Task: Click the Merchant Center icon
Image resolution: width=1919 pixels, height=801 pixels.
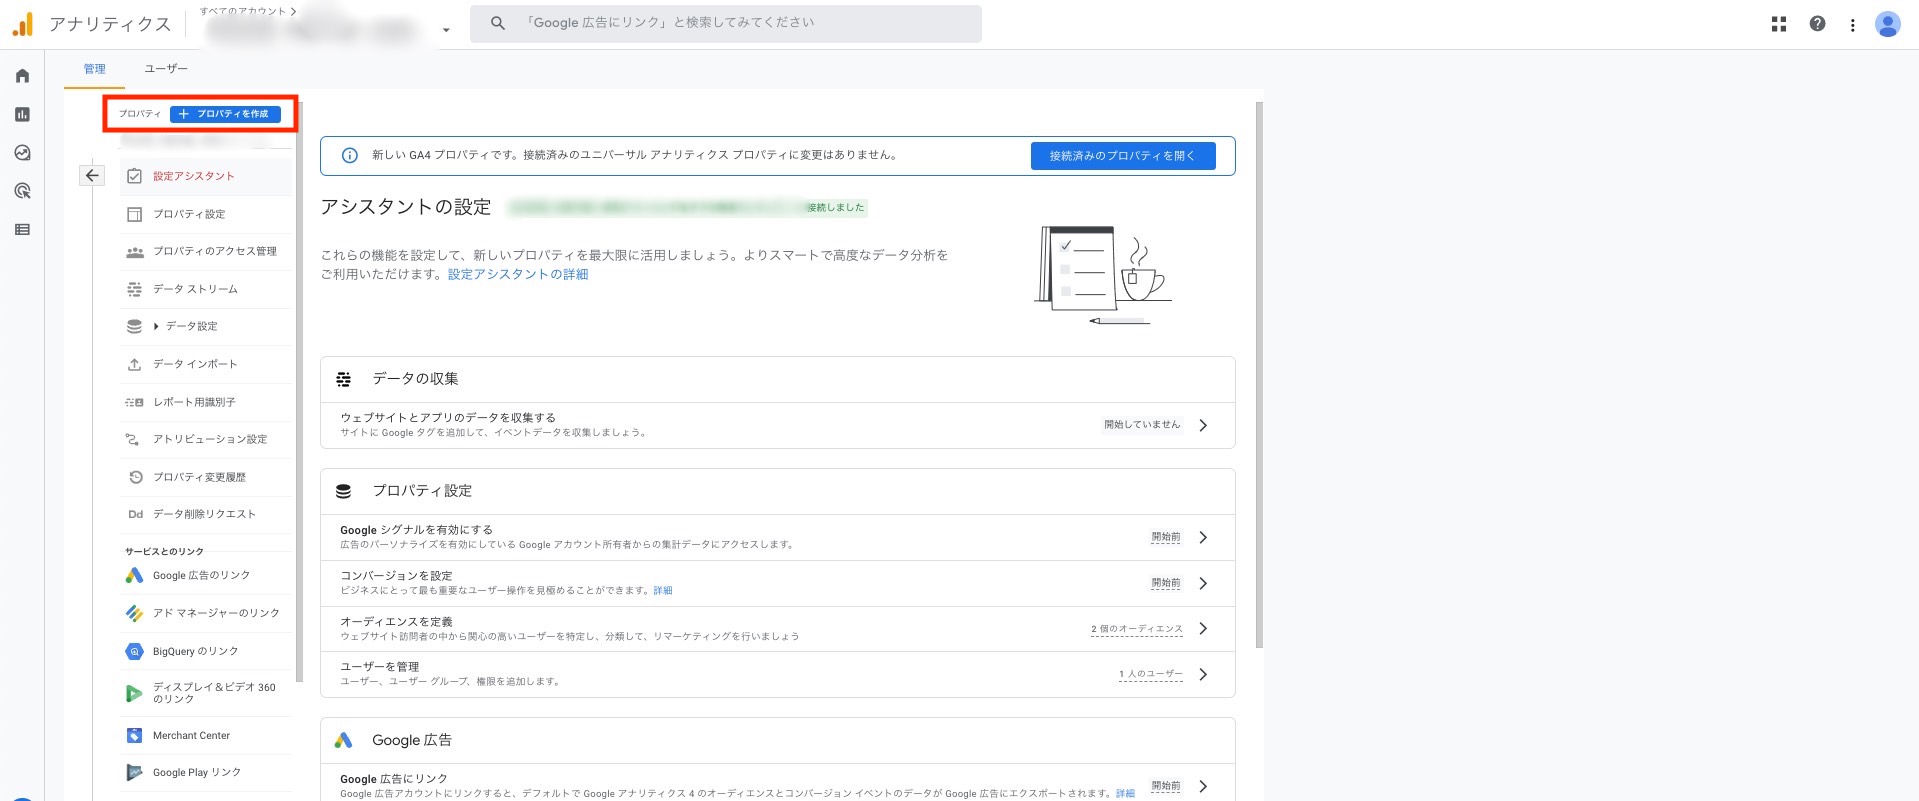Action: point(134,735)
